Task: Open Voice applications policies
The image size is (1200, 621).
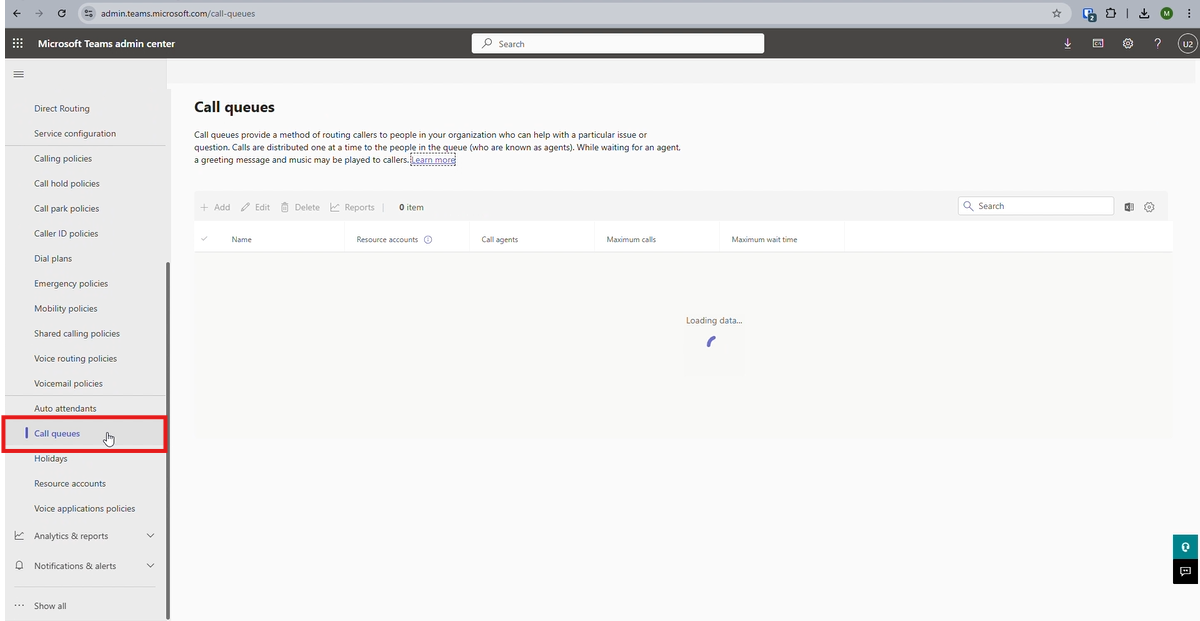Action: [85, 509]
